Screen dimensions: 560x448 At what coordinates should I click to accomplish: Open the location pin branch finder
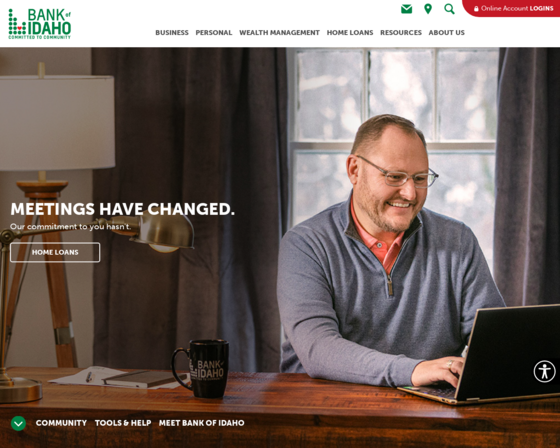pyautogui.click(x=428, y=9)
